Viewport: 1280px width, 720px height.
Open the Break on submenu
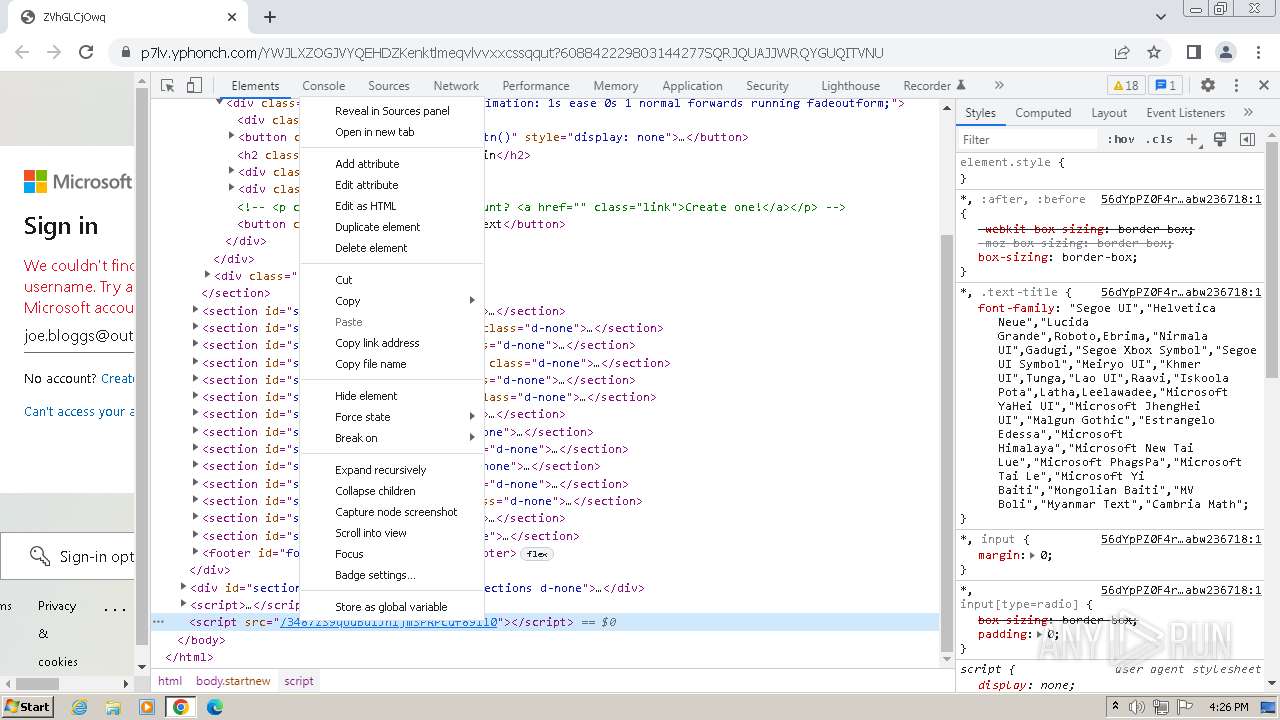pos(392,438)
